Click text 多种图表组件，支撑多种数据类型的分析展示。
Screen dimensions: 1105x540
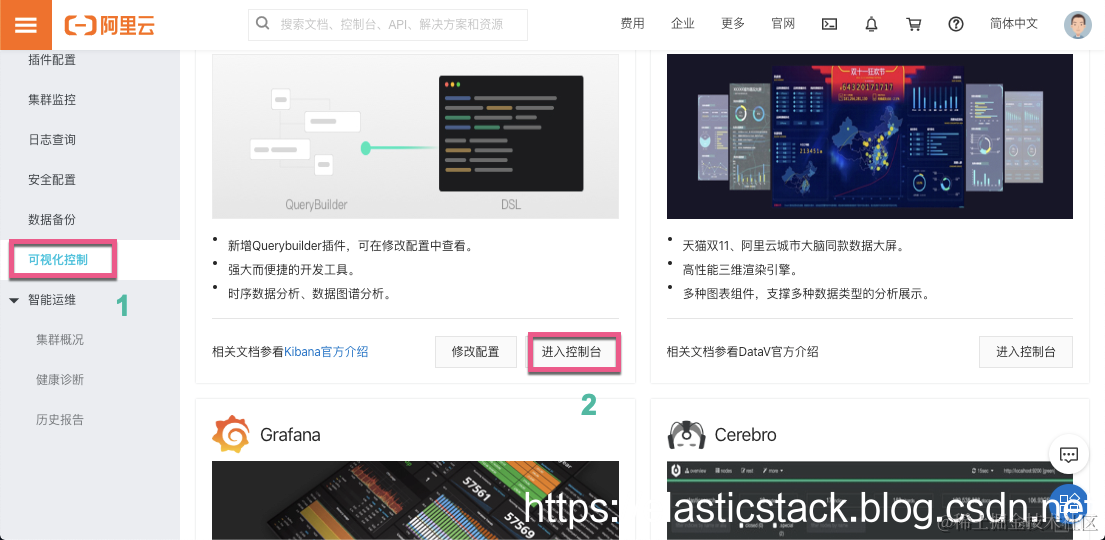click(x=806, y=294)
